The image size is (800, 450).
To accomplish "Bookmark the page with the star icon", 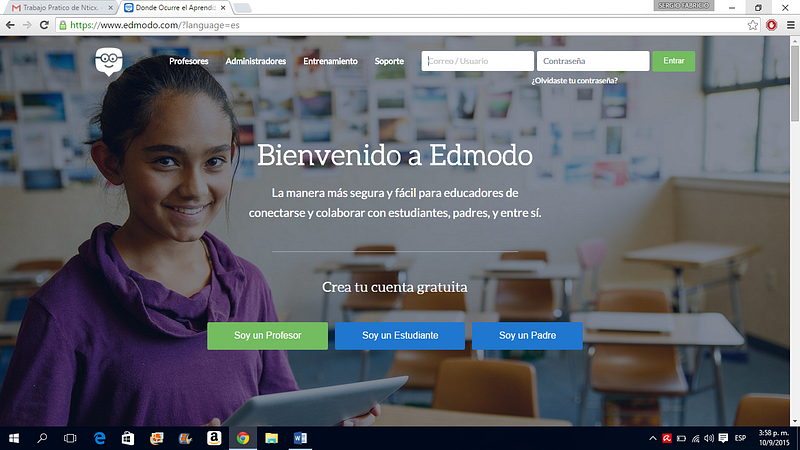I will pyautogui.click(x=753, y=25).
